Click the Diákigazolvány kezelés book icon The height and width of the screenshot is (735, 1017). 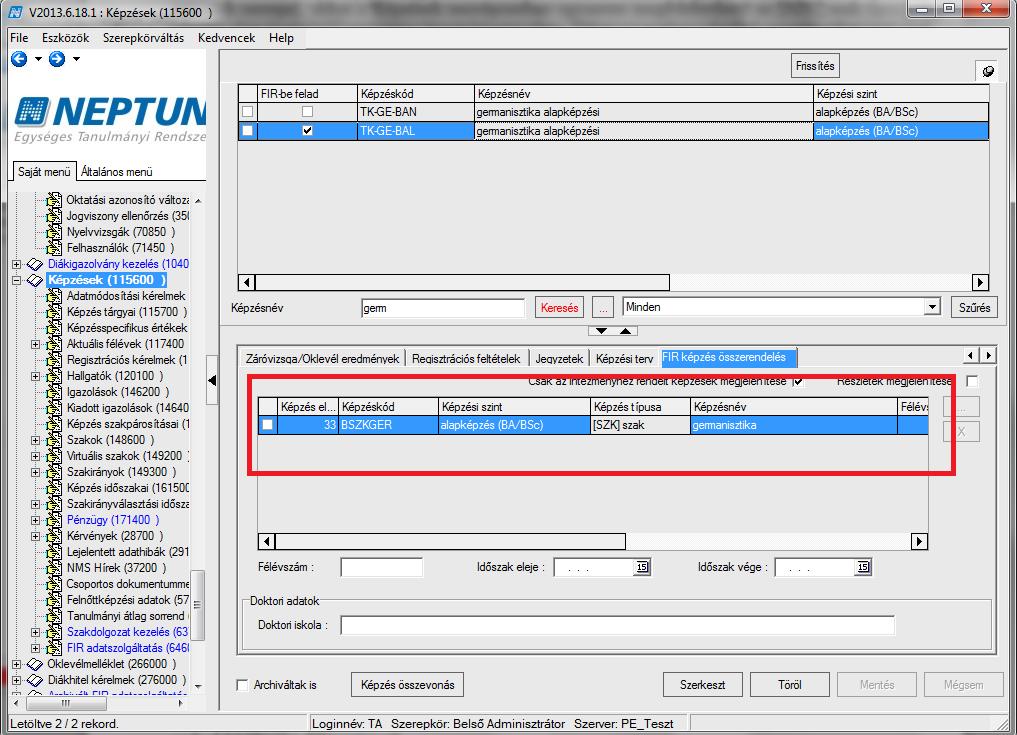pyautogui.click(x=34, y=264)
